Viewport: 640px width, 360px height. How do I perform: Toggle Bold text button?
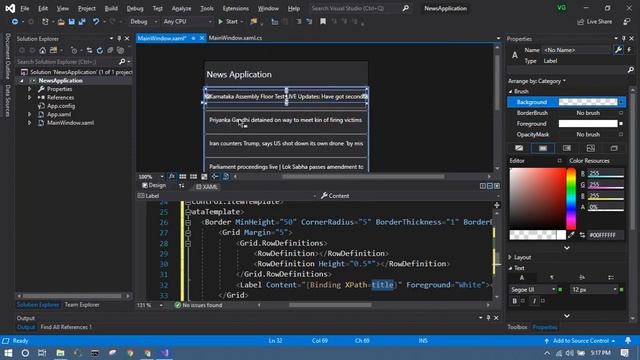click(514, 301)
